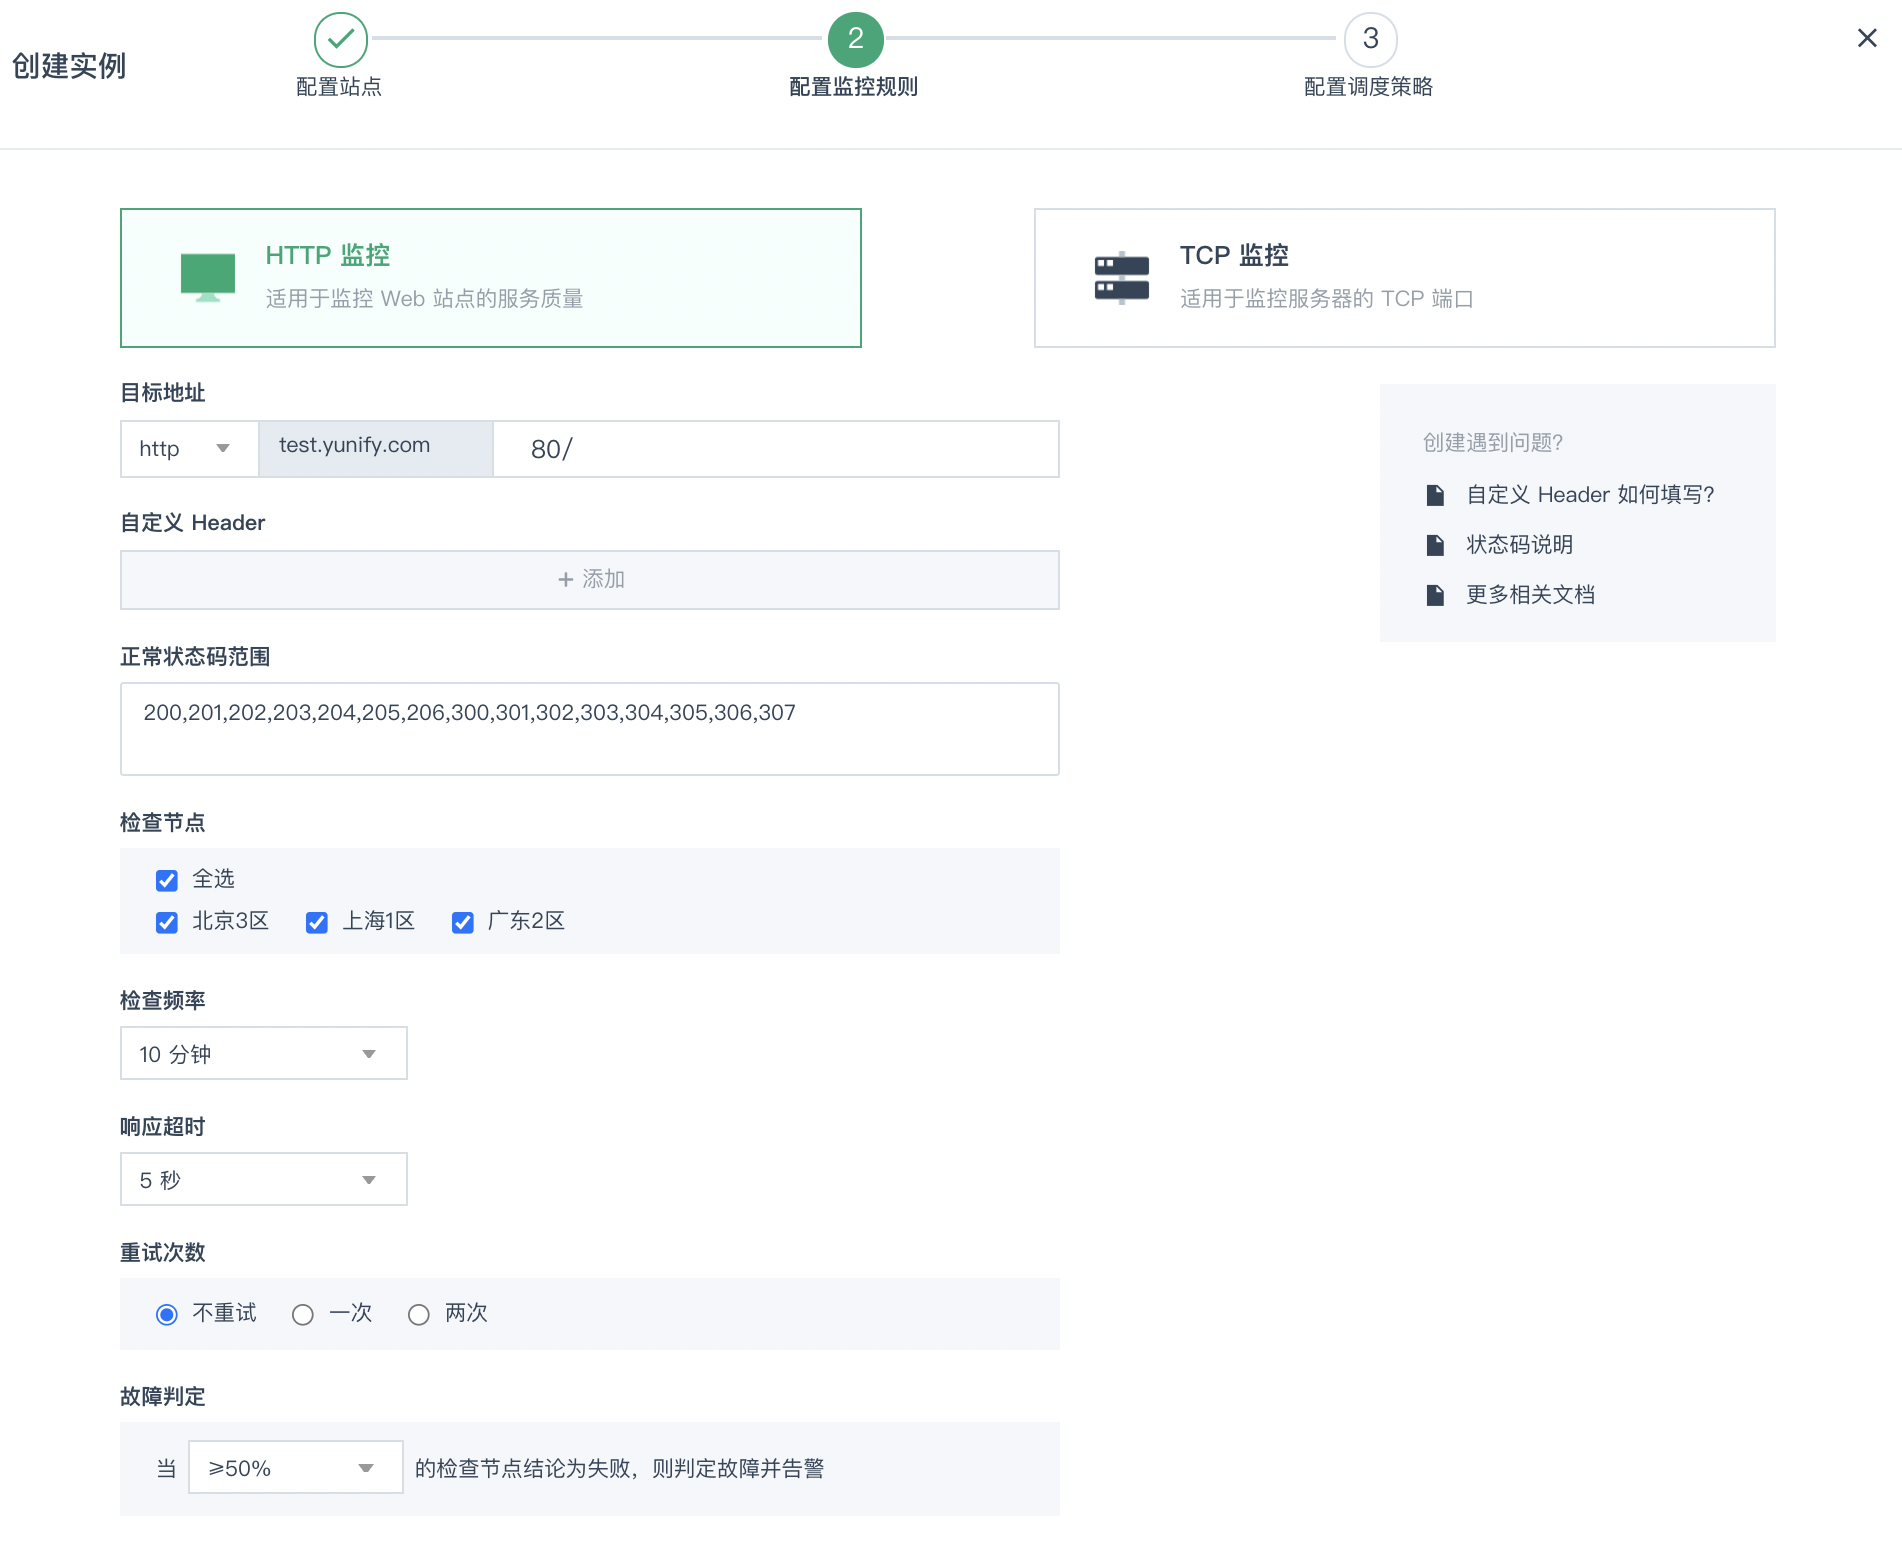This screenshot has height=1544, width=1902.
Task: Click the HTTP monitor screen icon
Action: pos(208,277)
